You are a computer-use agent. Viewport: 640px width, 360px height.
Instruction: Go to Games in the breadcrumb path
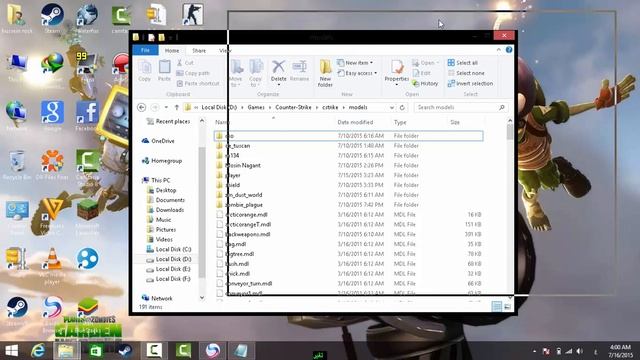coord(256,107)
